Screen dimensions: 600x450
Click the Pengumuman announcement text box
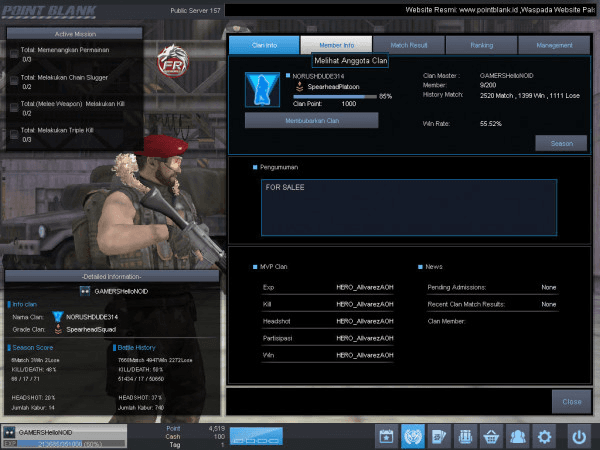click(409, 207)
